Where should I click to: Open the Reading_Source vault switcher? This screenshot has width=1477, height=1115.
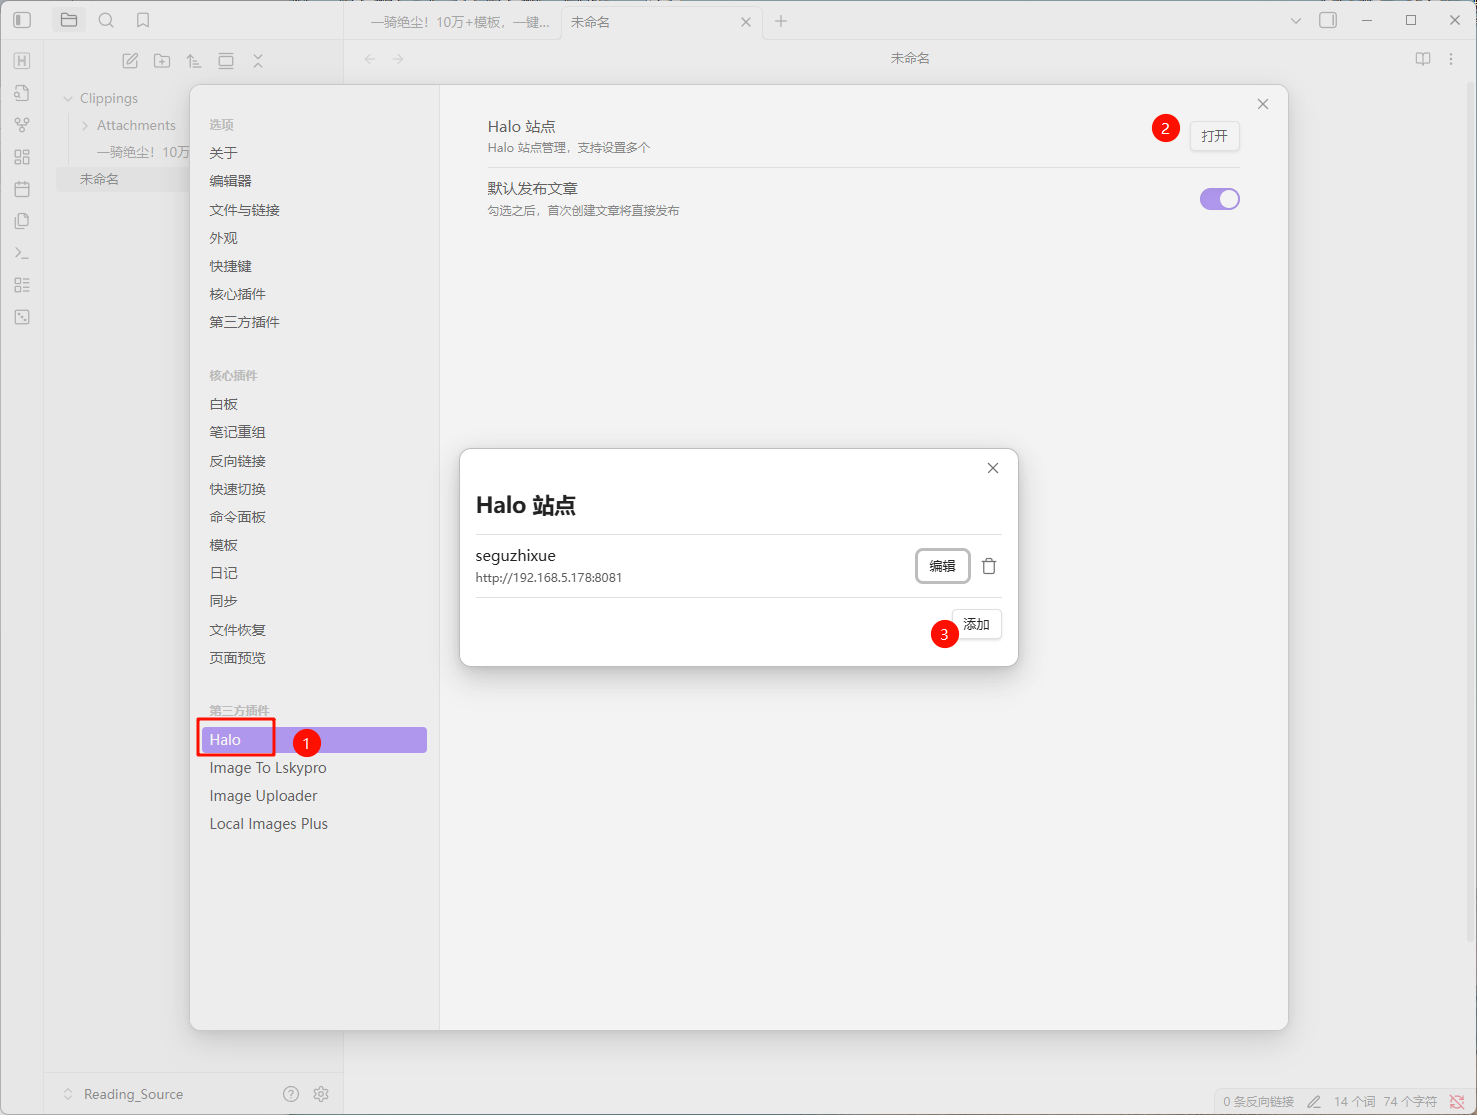(x=132, y=1094)
